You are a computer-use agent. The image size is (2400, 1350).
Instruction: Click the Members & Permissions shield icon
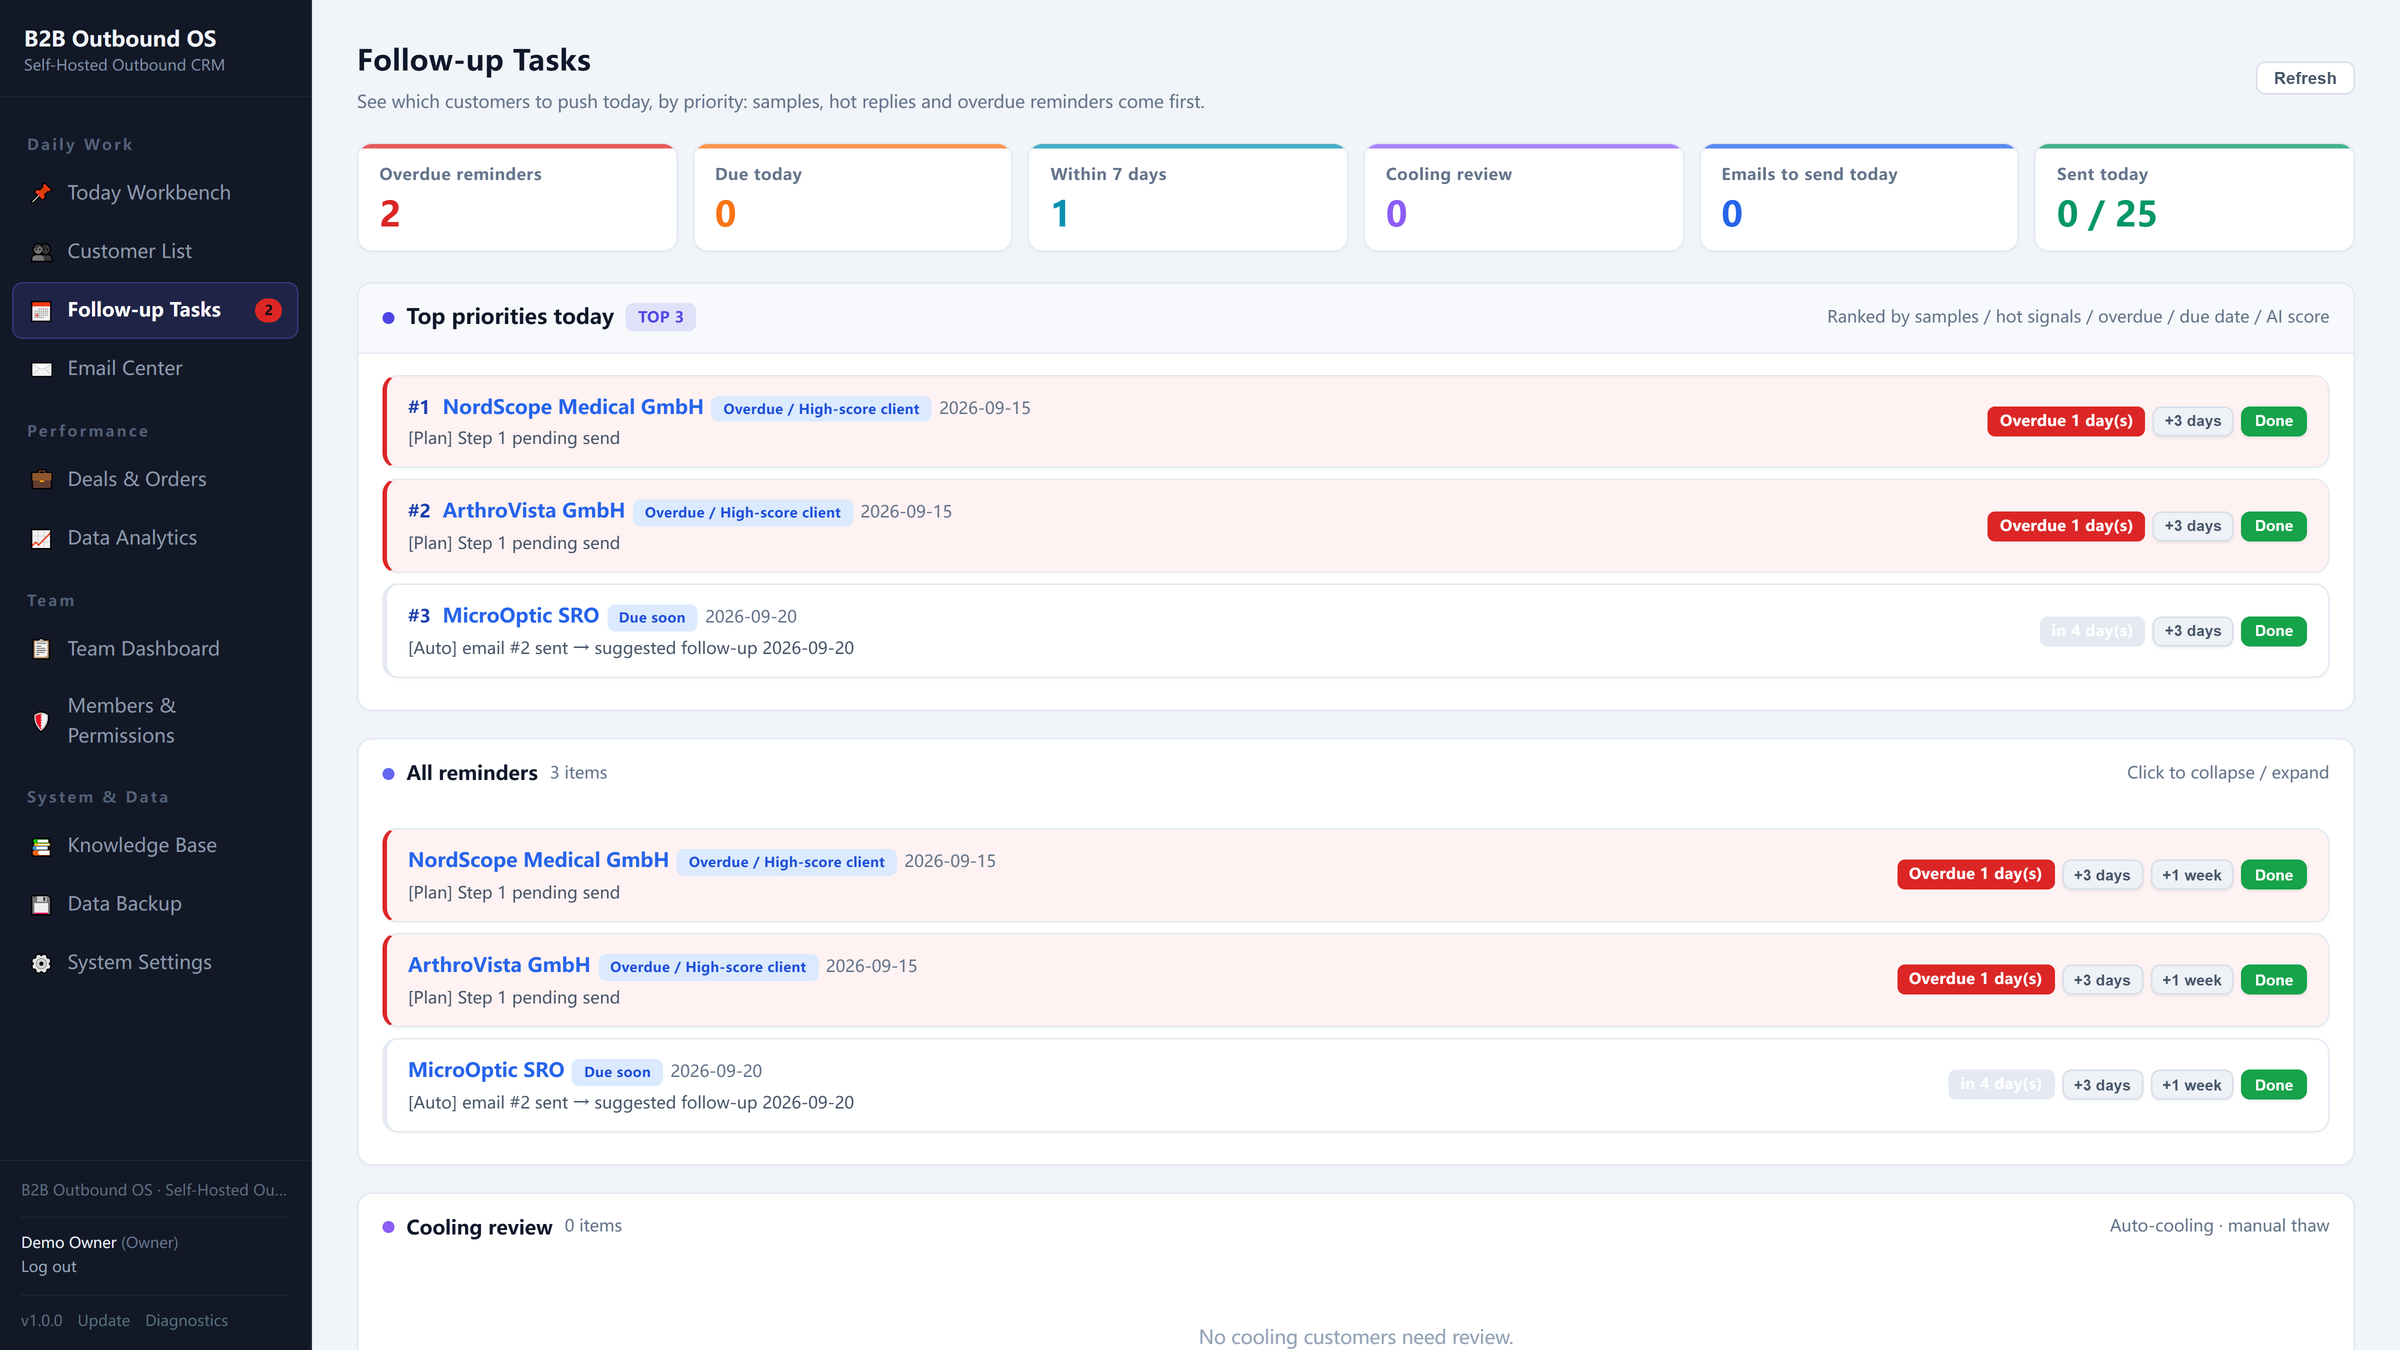[41, 721]
